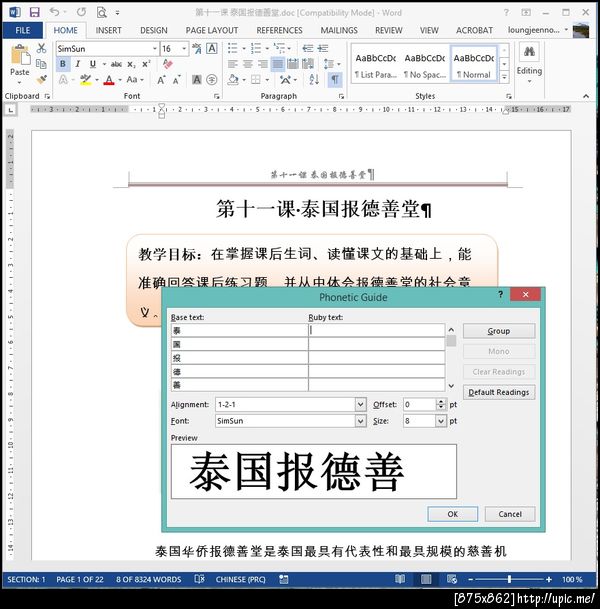The width and height of the screenshot is (600, 609).
Task: Select the No Spacing style
Action: click(425, 65)
